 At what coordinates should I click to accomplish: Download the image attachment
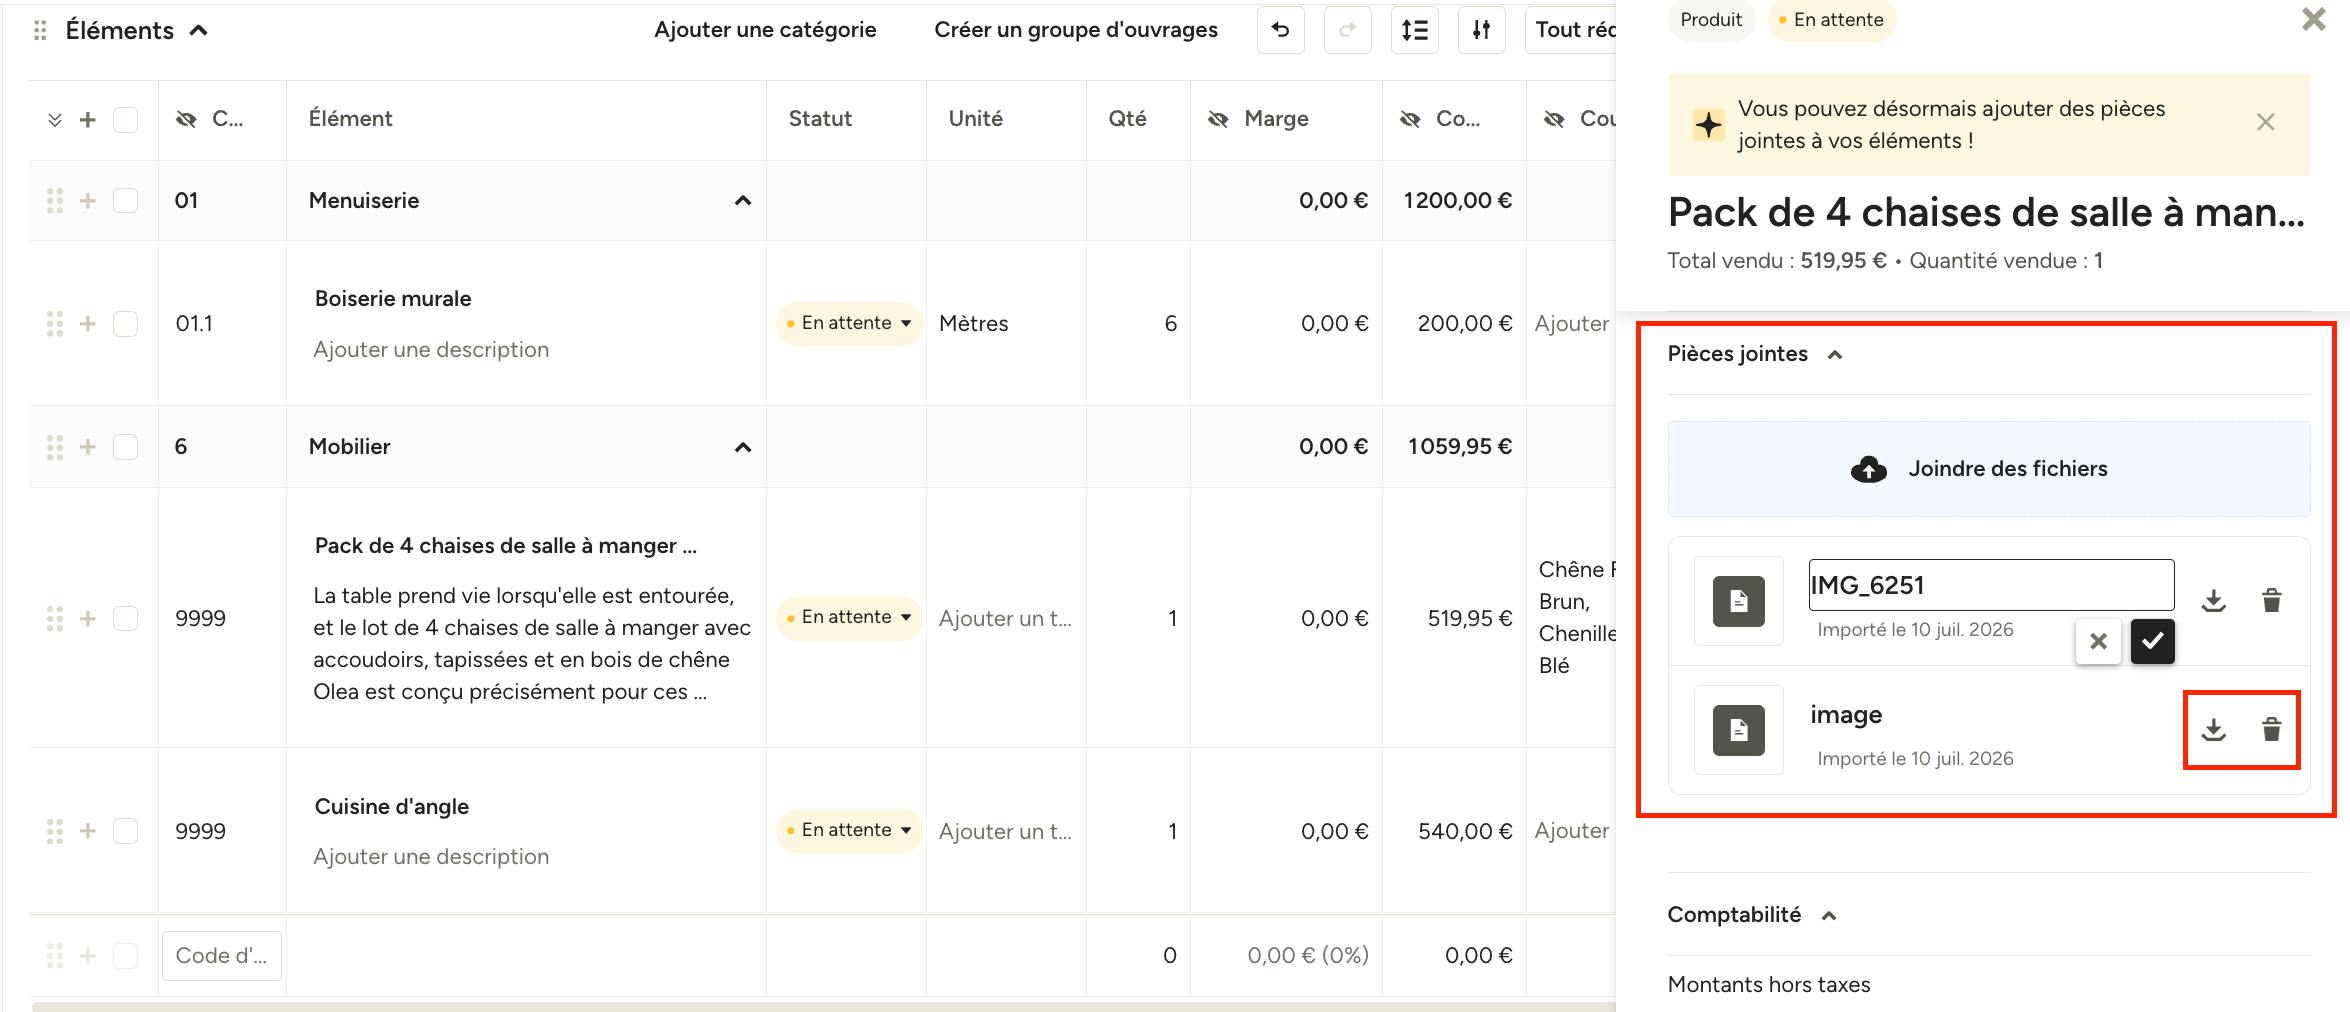click(2214, 729)
